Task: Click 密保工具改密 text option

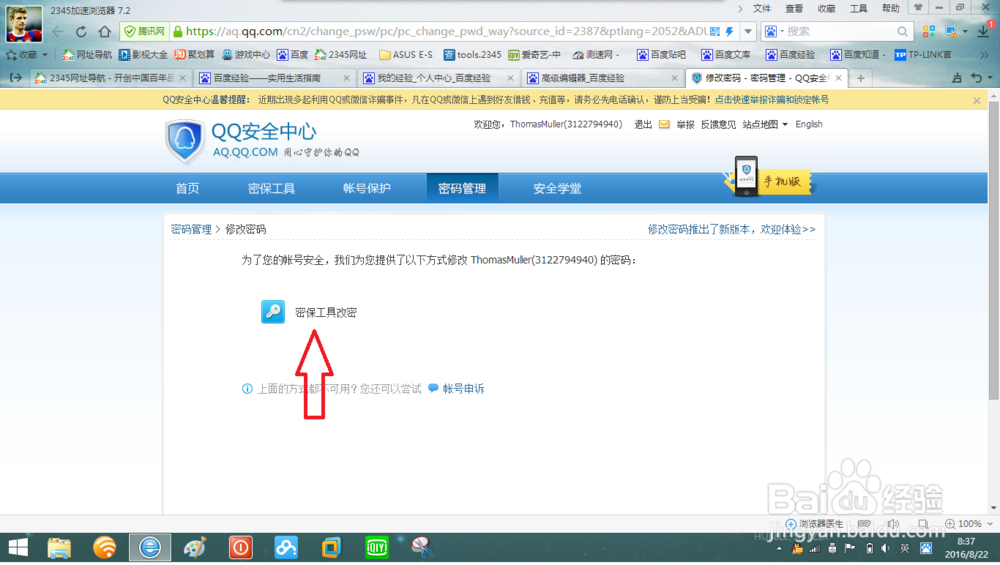Action: [x=326, y=312]
